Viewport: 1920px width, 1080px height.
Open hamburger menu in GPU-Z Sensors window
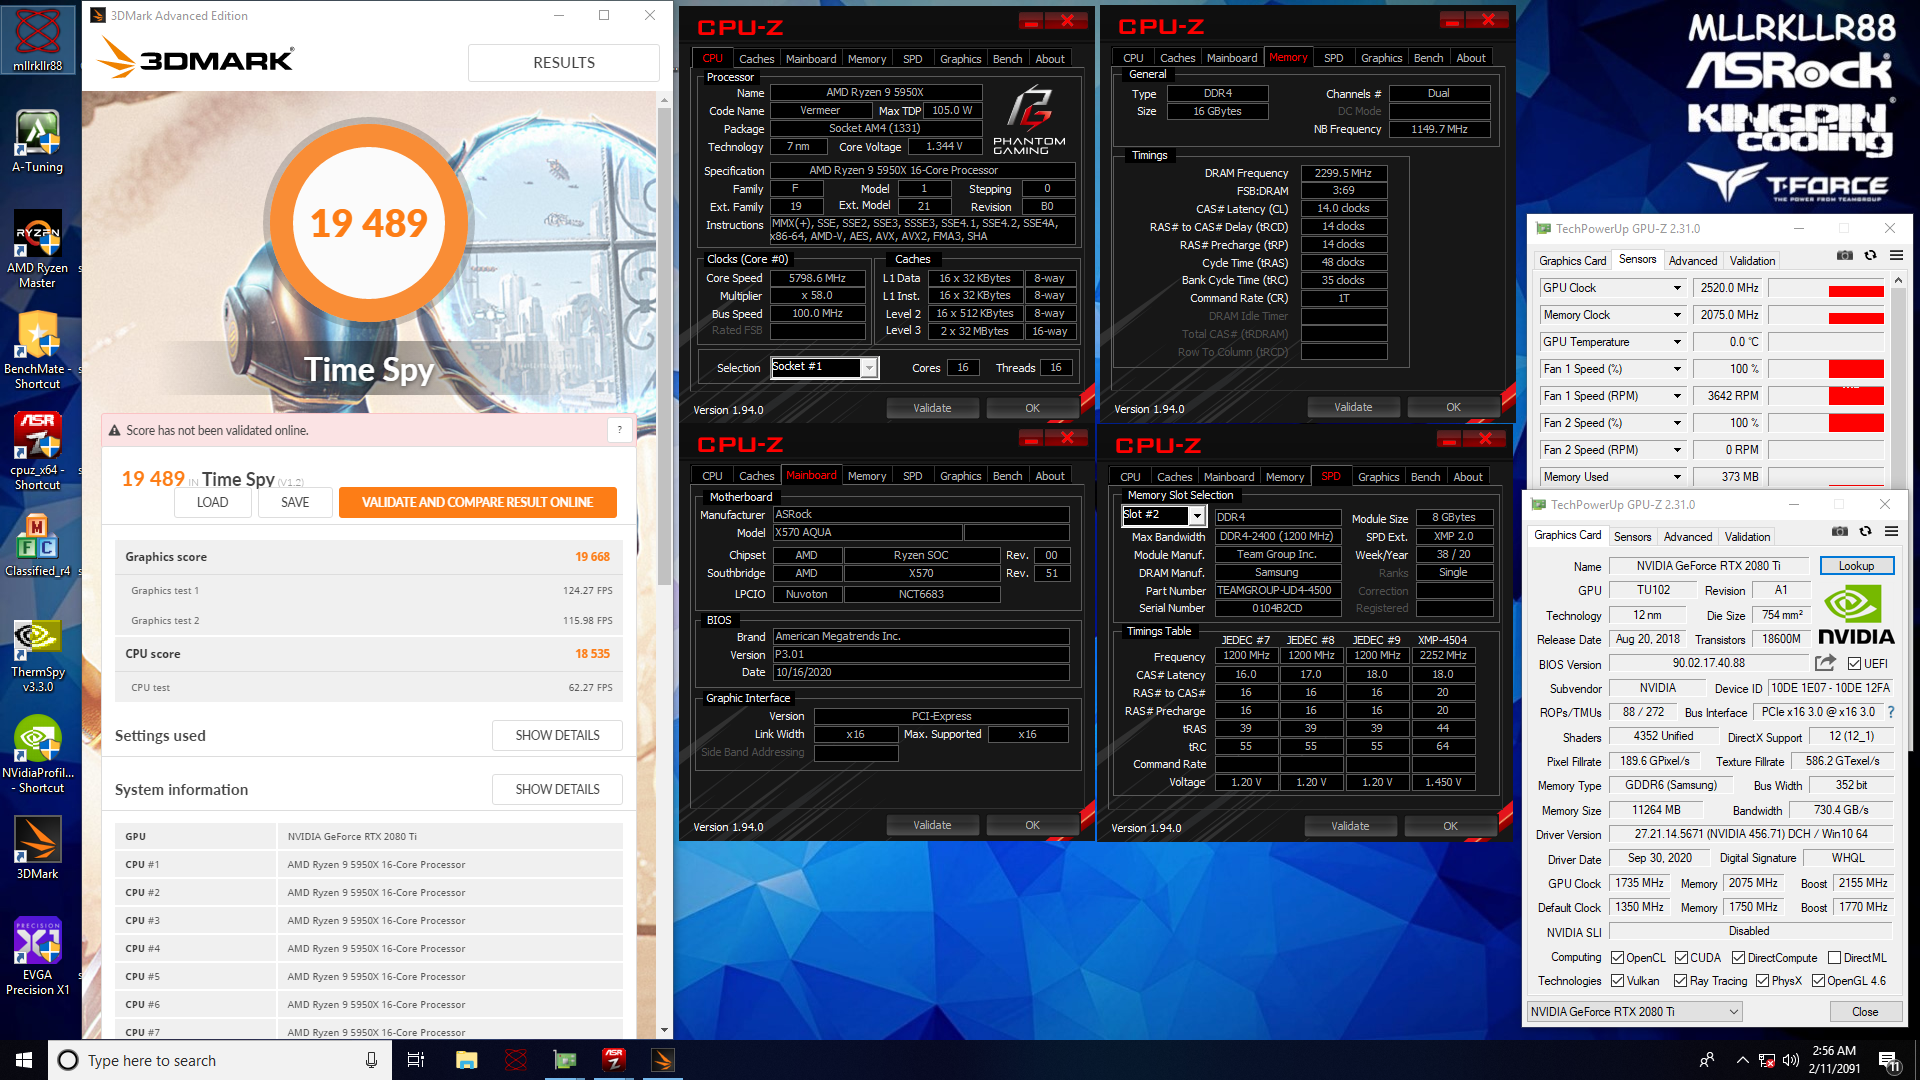point(1896,256)
